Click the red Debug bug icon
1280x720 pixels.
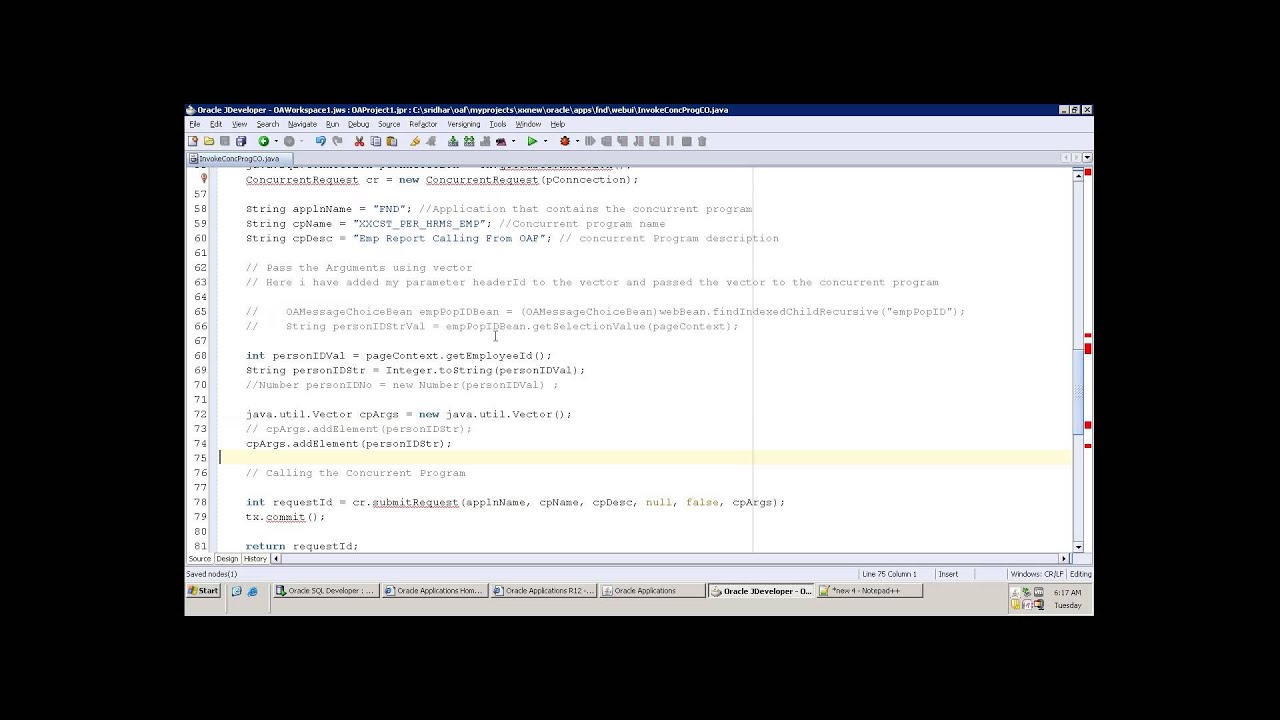click(565, 141)
